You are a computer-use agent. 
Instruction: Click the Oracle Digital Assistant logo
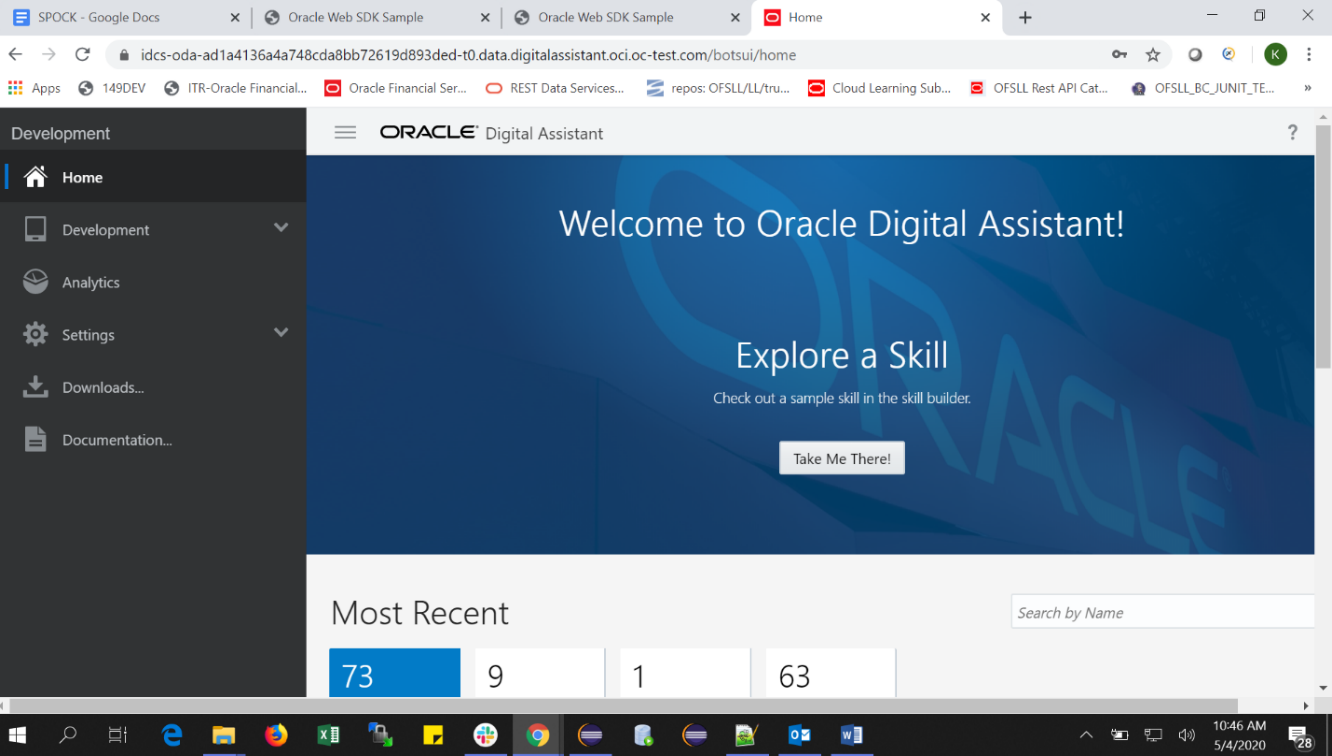pyautogui.click(x=491, y=133)
